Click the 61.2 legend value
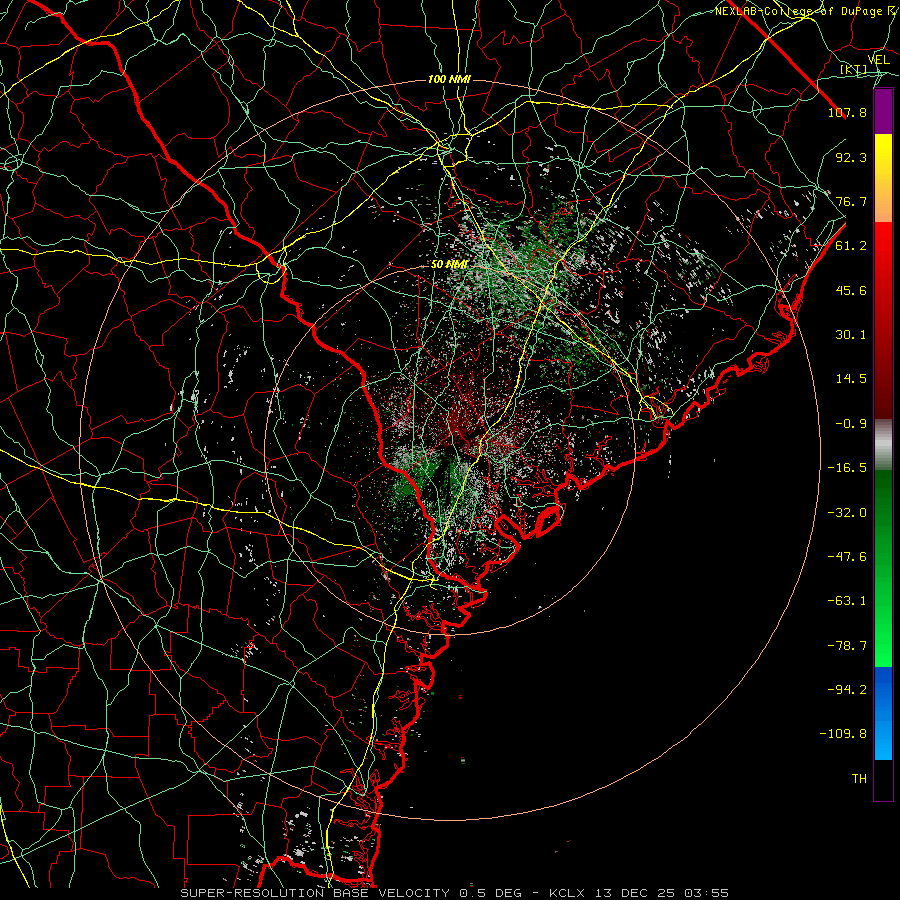The width and height of the screenshot is (900, 900). coord(851,246)
